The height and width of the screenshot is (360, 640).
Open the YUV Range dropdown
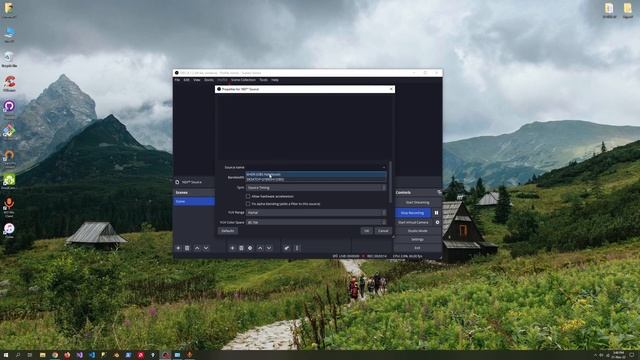(x=316, y=213)
